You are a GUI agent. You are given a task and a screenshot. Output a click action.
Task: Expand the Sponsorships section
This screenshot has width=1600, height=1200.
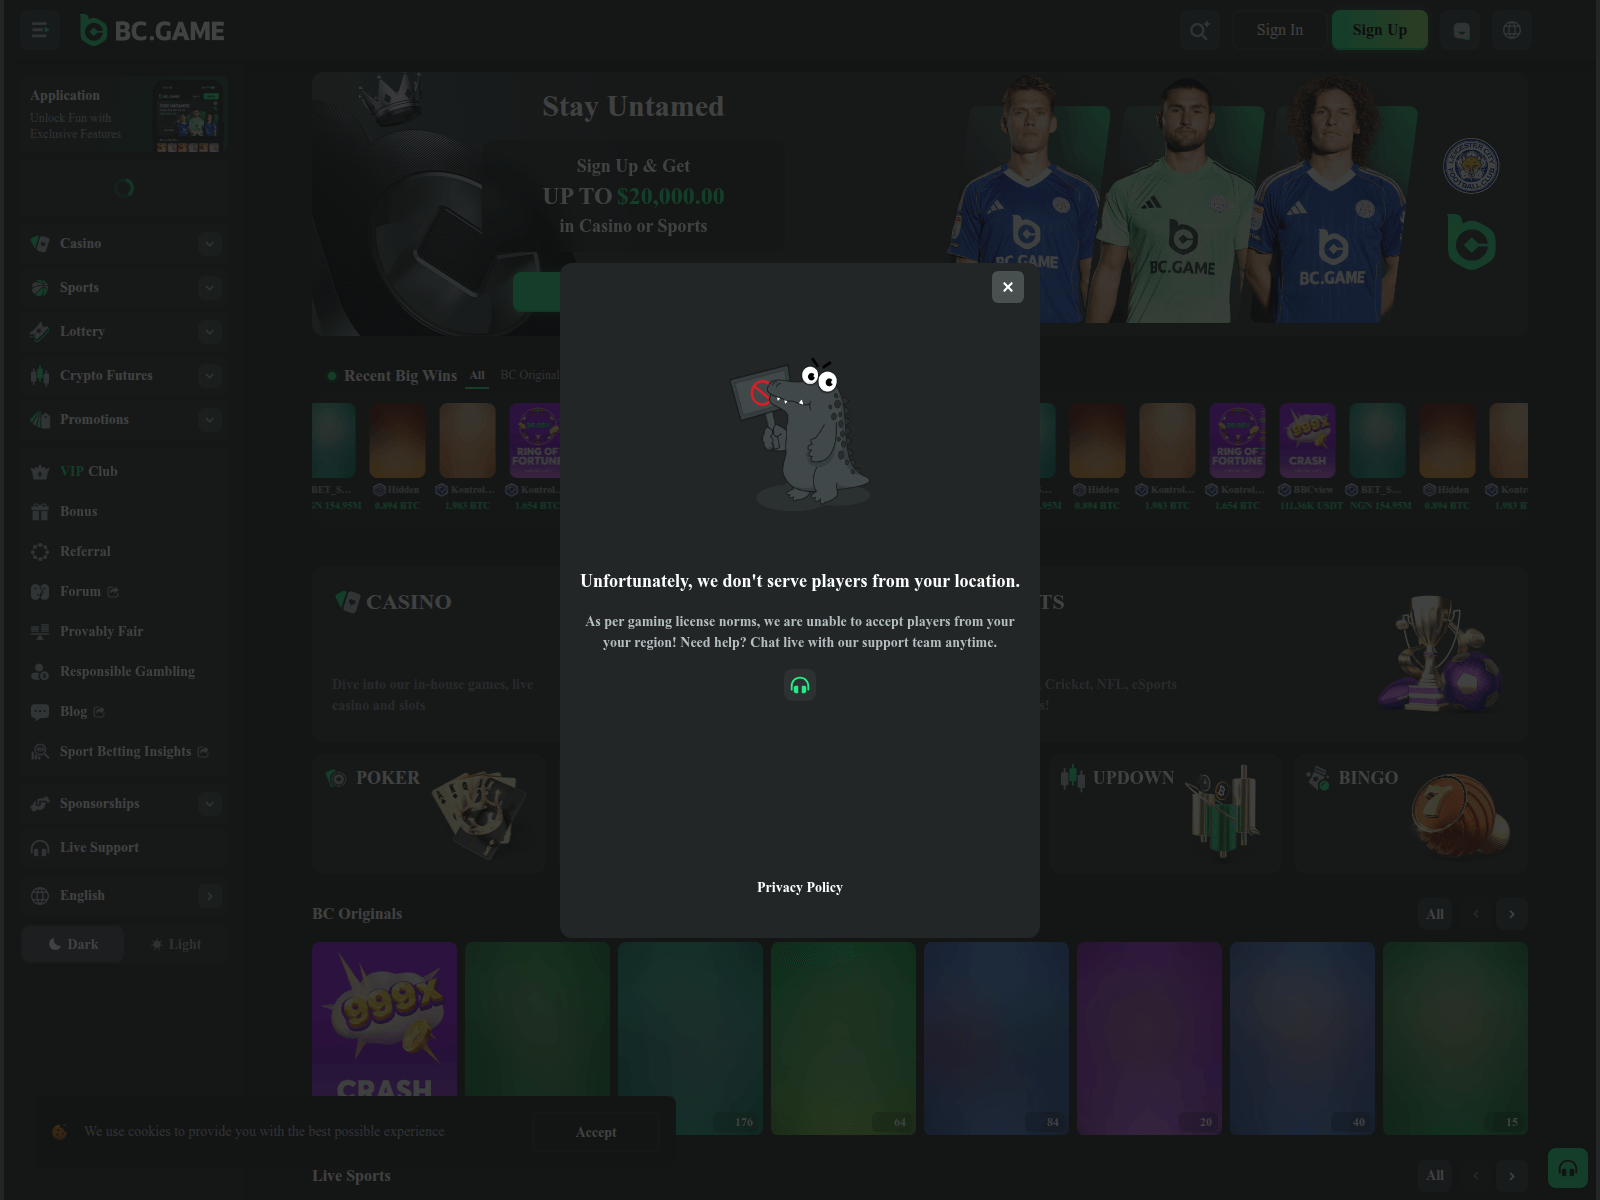click(x=123, y=803)
